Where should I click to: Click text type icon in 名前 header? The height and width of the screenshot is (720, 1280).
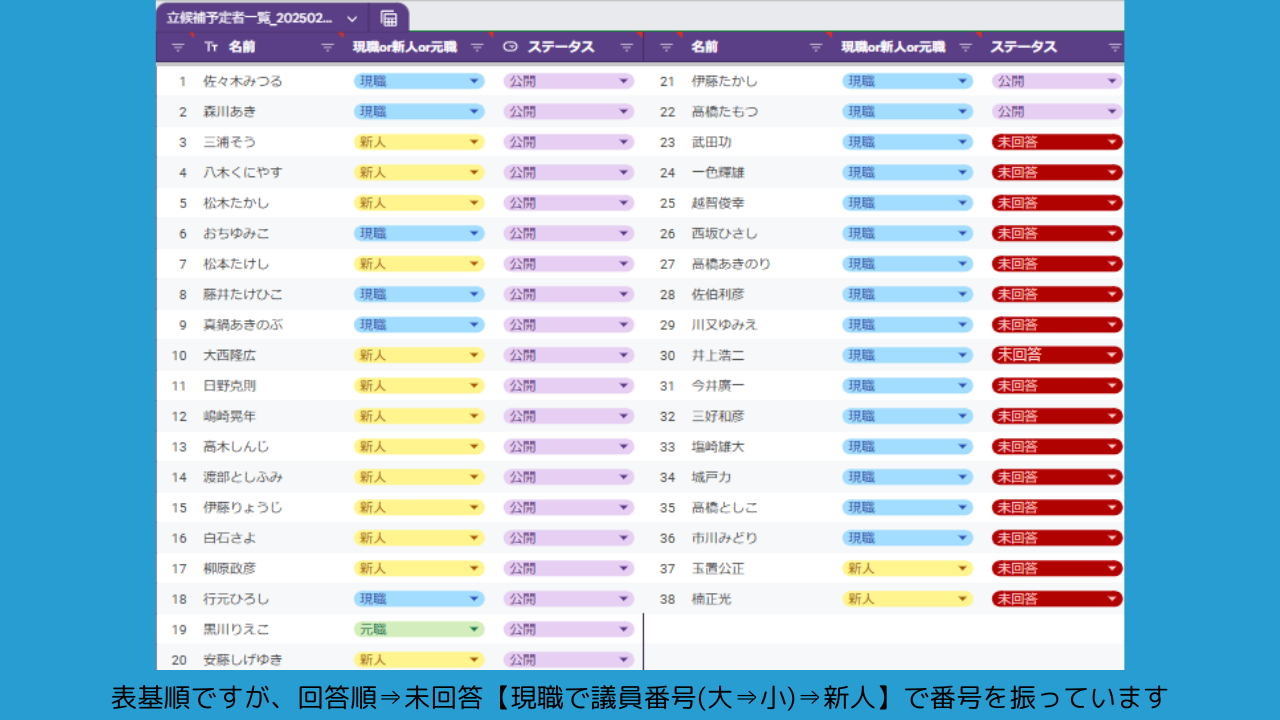click(x=210, y=47)
